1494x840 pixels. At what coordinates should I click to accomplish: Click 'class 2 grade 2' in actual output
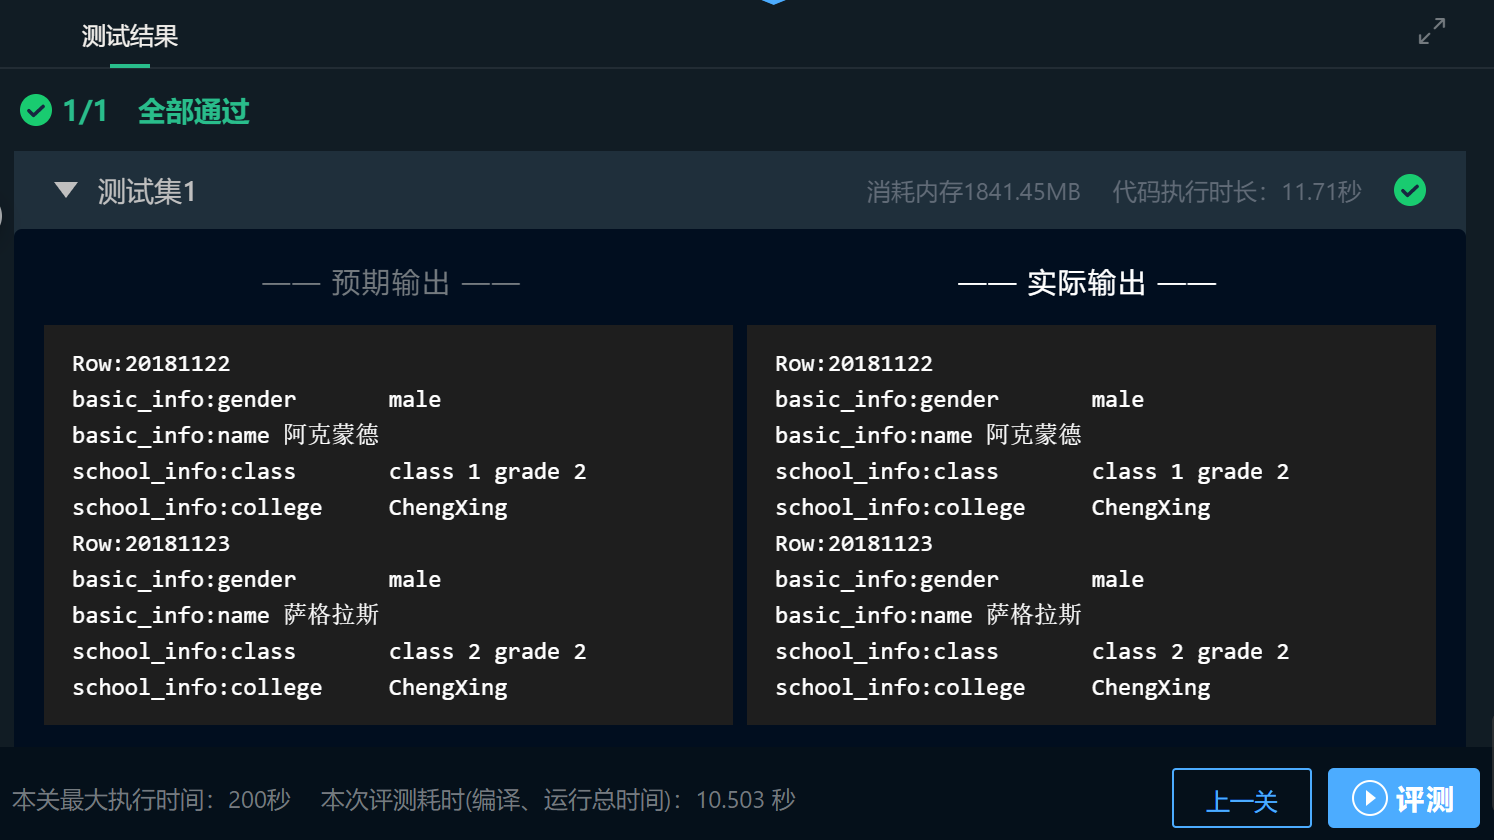tap(1190, 652)
